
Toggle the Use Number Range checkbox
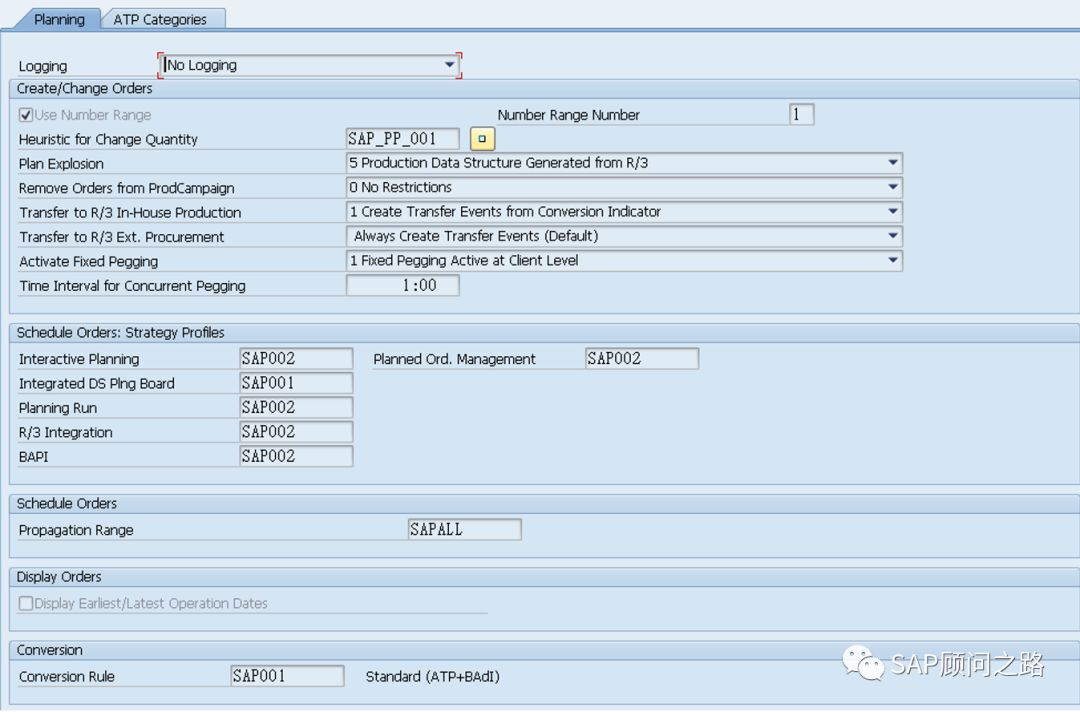point(26,115)
